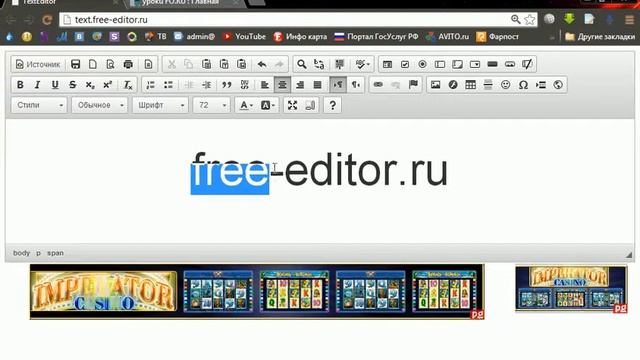Click the Print icon
640x360 pixels.
(128, 64)
